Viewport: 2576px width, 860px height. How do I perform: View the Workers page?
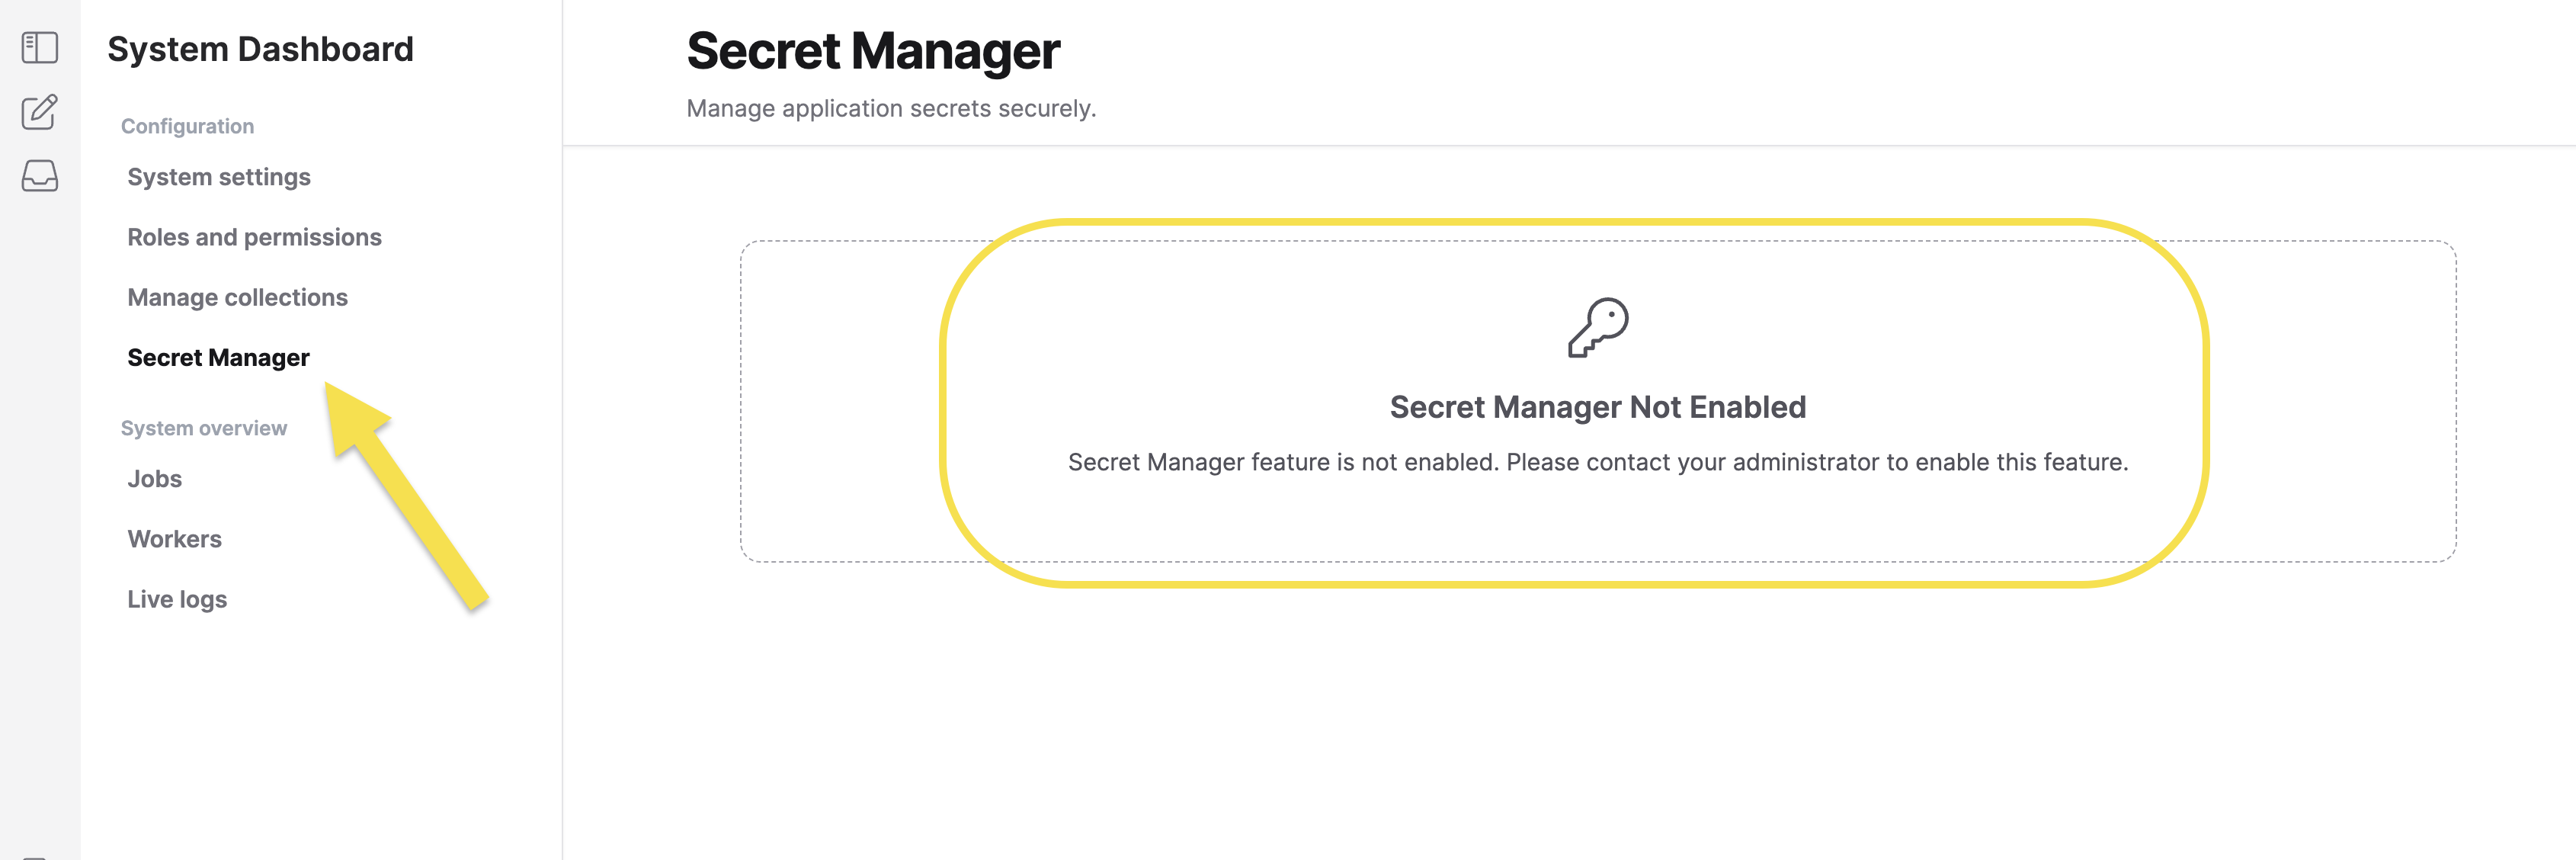(x=174, y=539)
